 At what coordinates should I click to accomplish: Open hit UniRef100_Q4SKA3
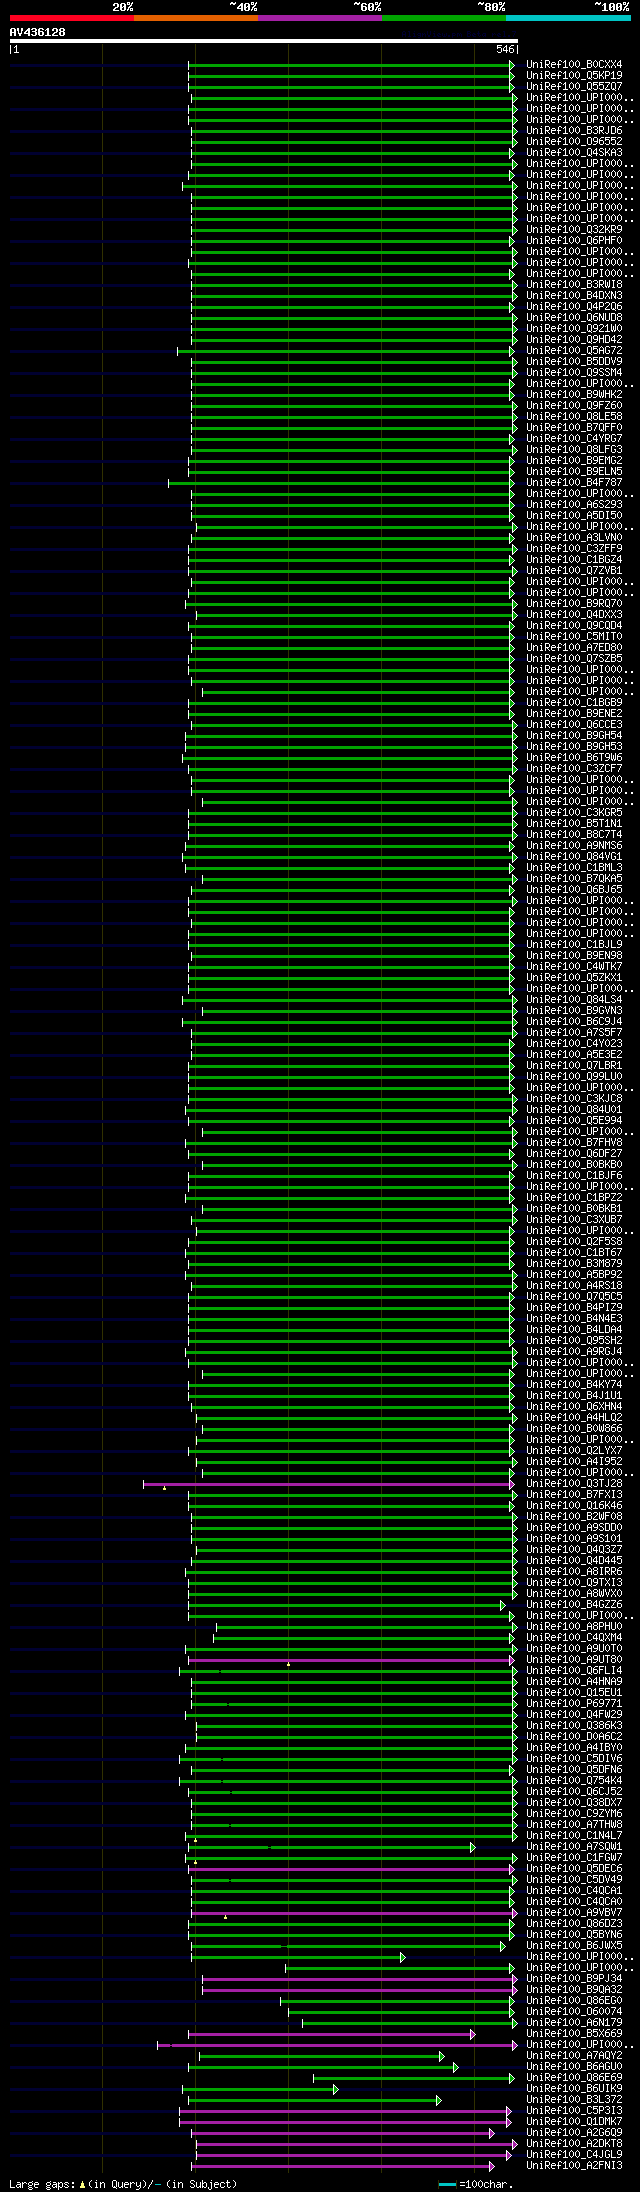(574, 153)
